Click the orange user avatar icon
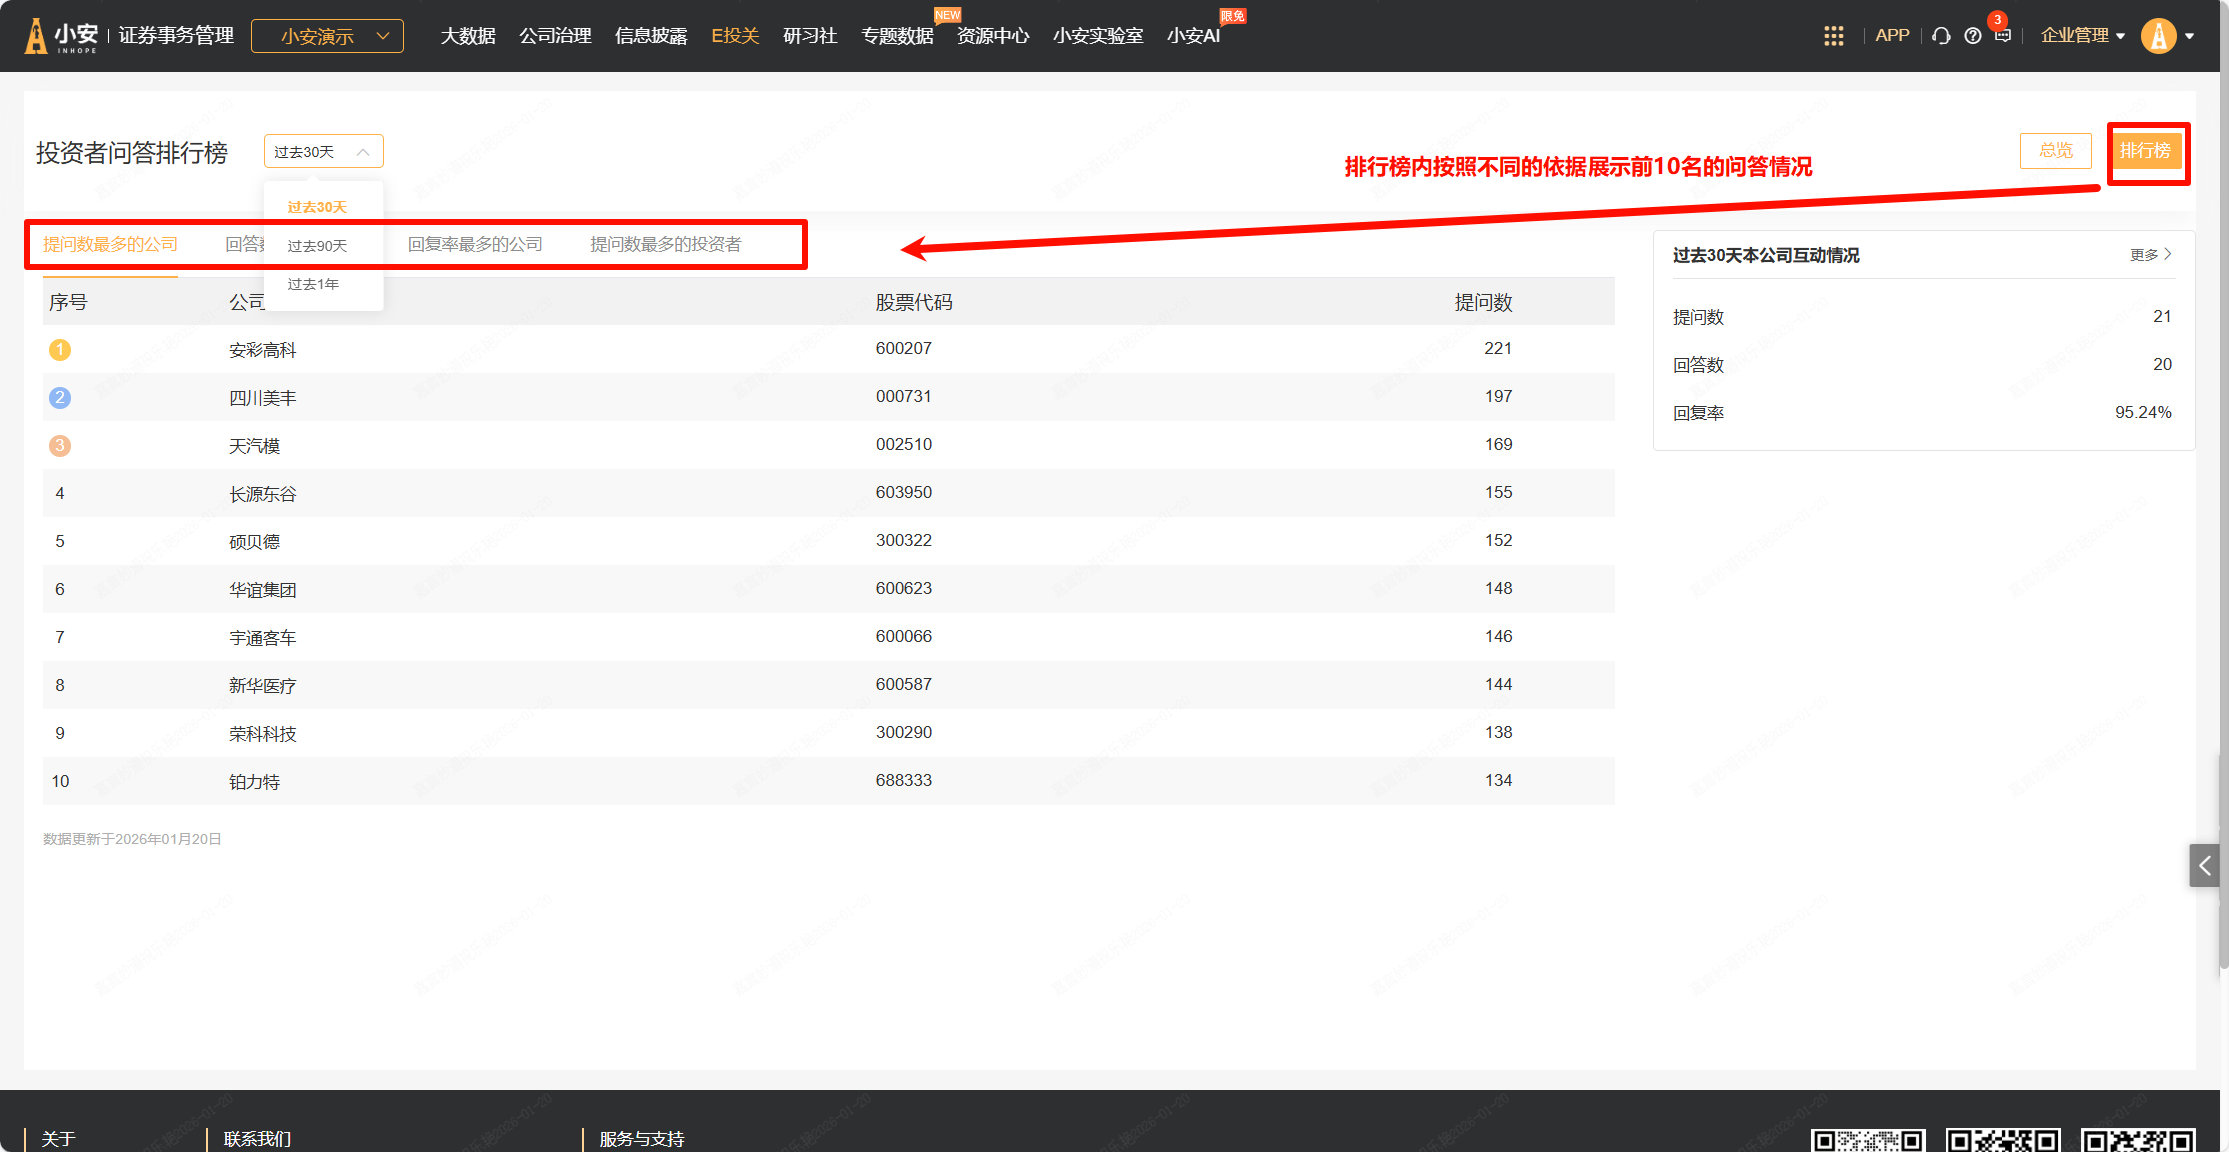This screenshot has height=1152, width=2229. tap(2158, 36)
